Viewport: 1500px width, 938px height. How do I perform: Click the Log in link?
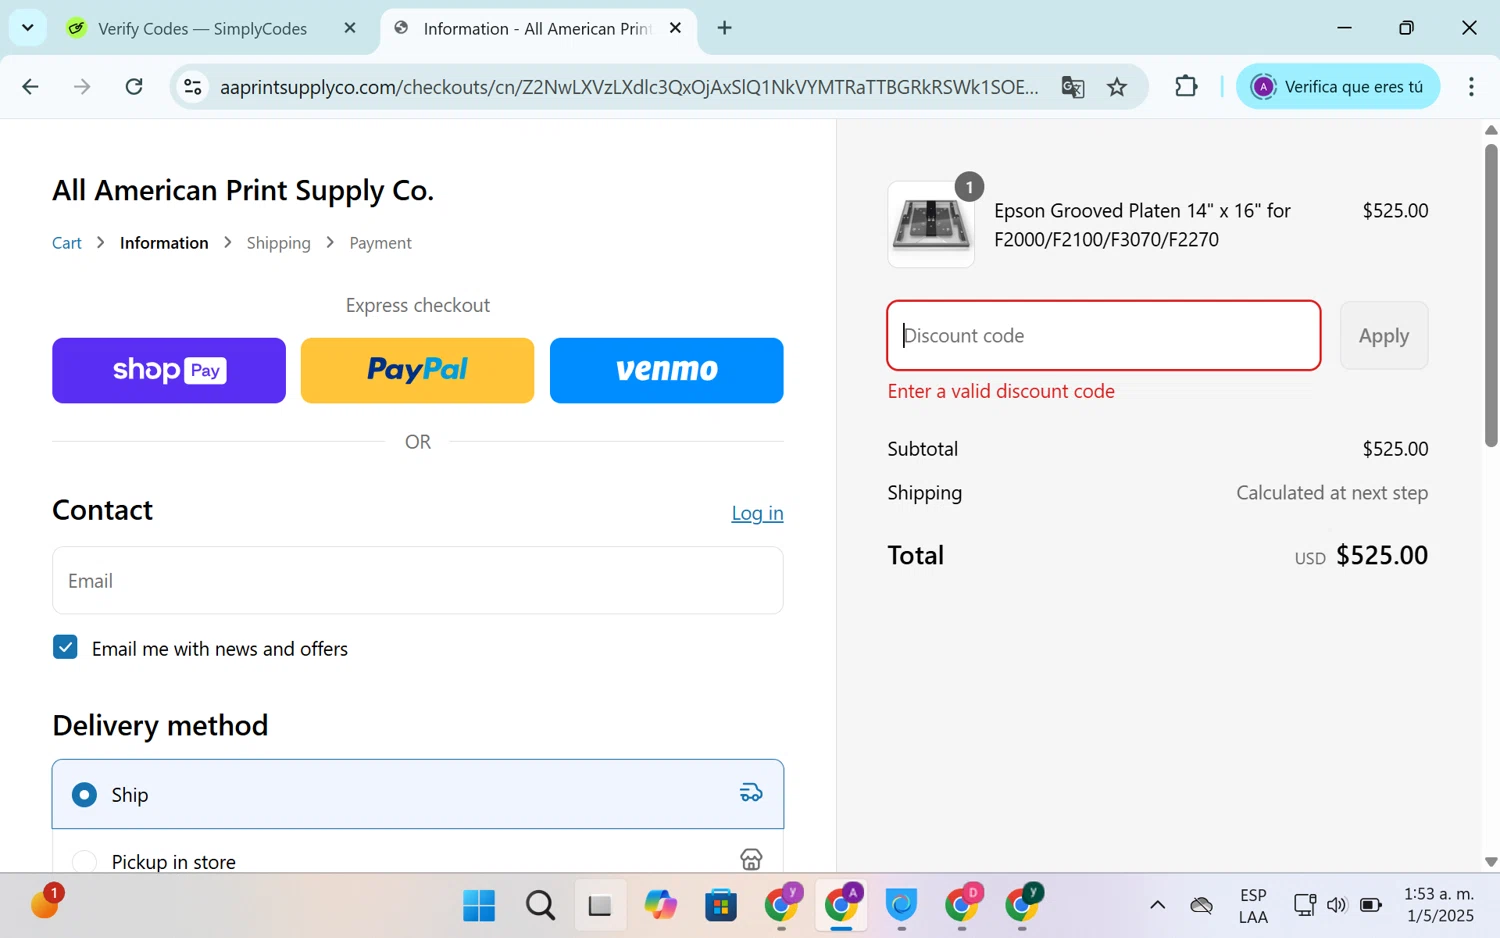click(757, 513)
